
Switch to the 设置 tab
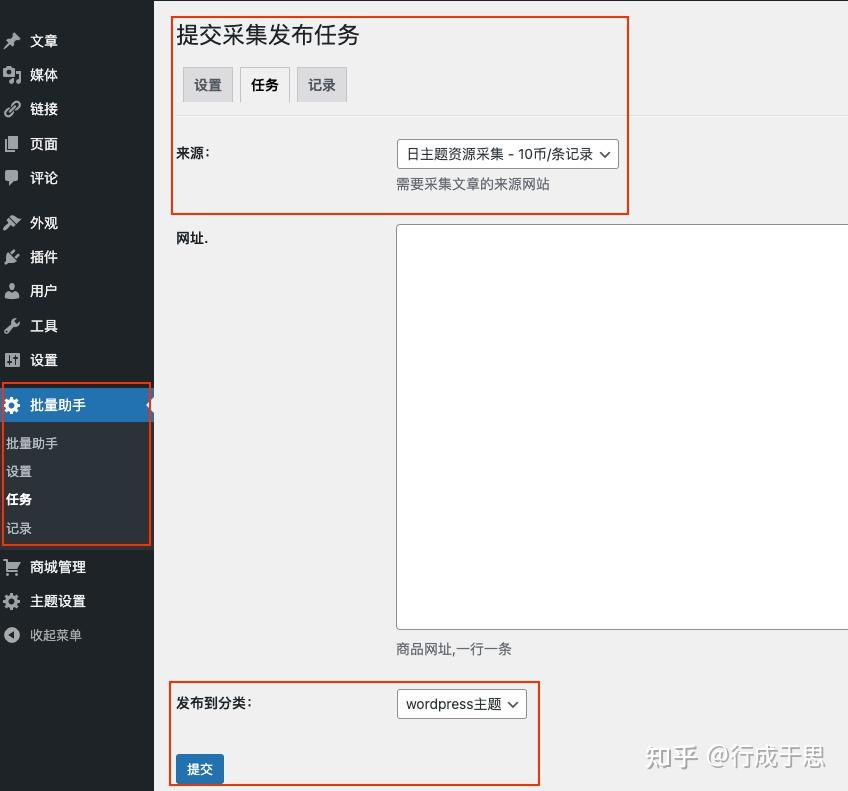coord(207,84)
